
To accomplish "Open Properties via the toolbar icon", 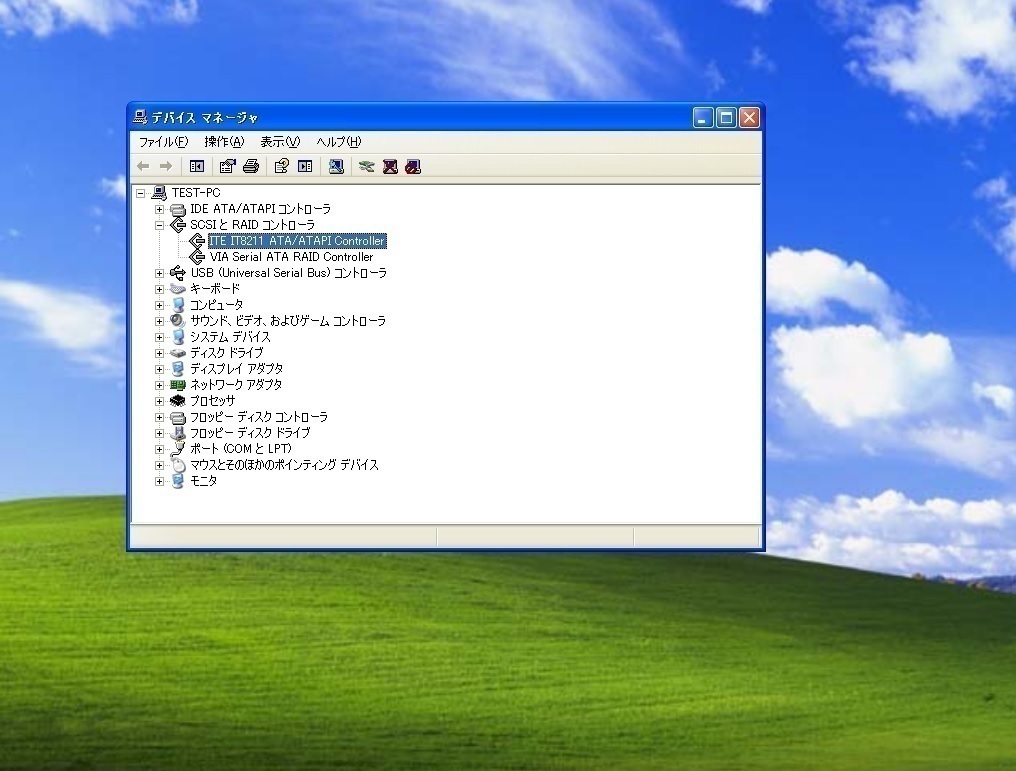I will 227,167.
